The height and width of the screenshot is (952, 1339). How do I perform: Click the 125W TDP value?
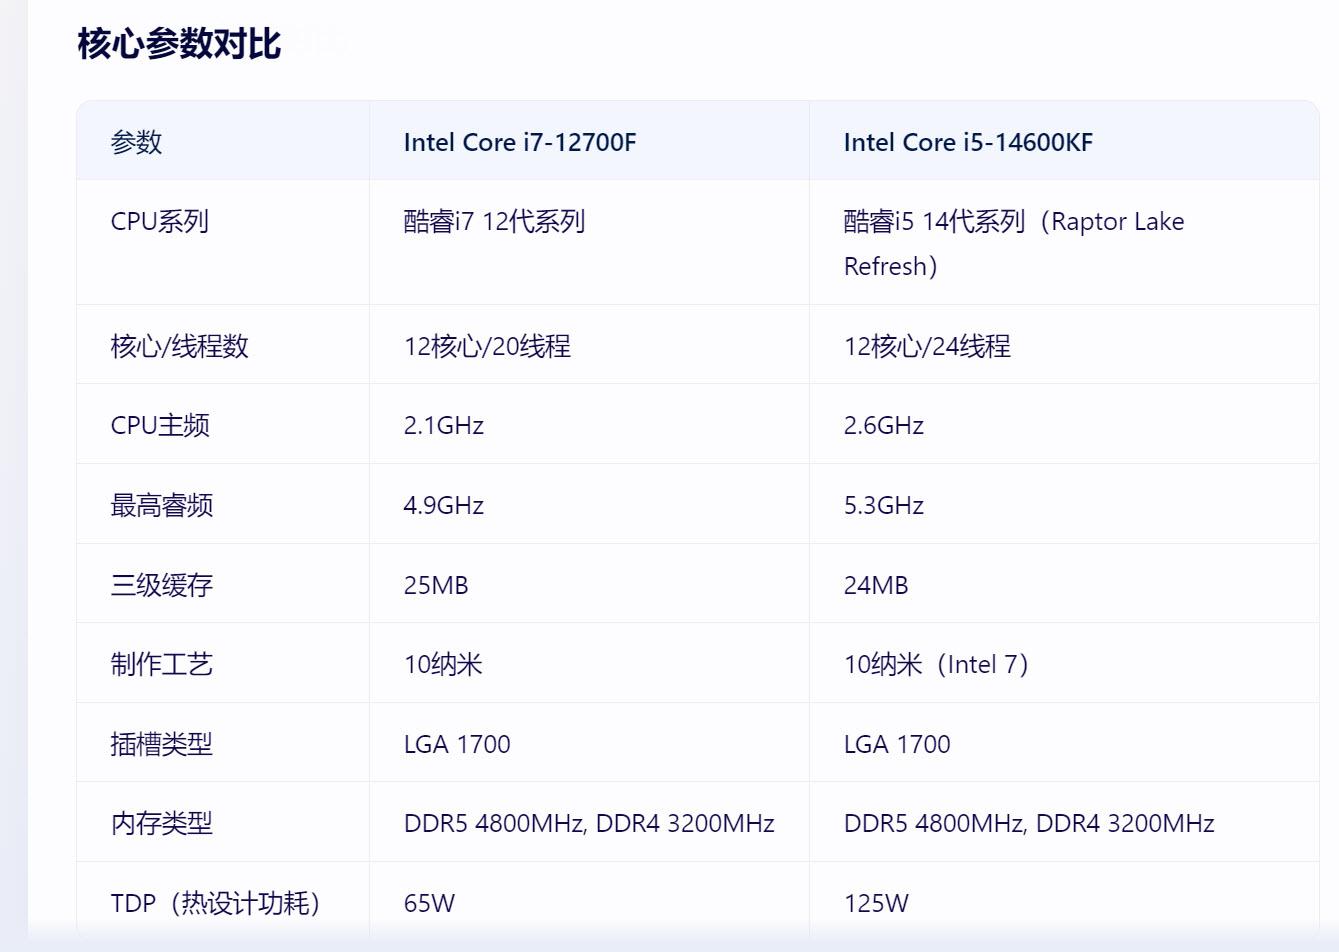876,903
